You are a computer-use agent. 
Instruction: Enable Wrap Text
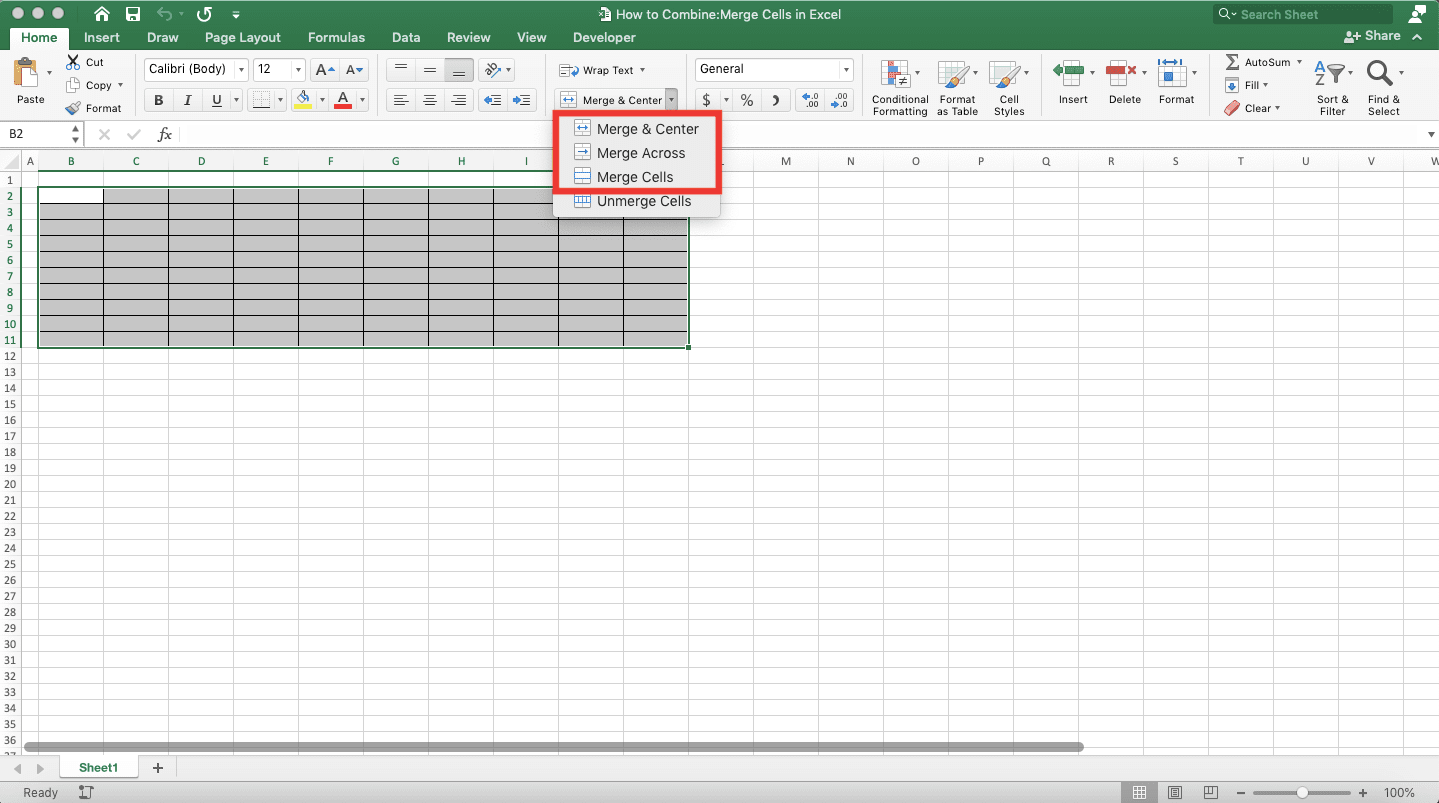599,69
